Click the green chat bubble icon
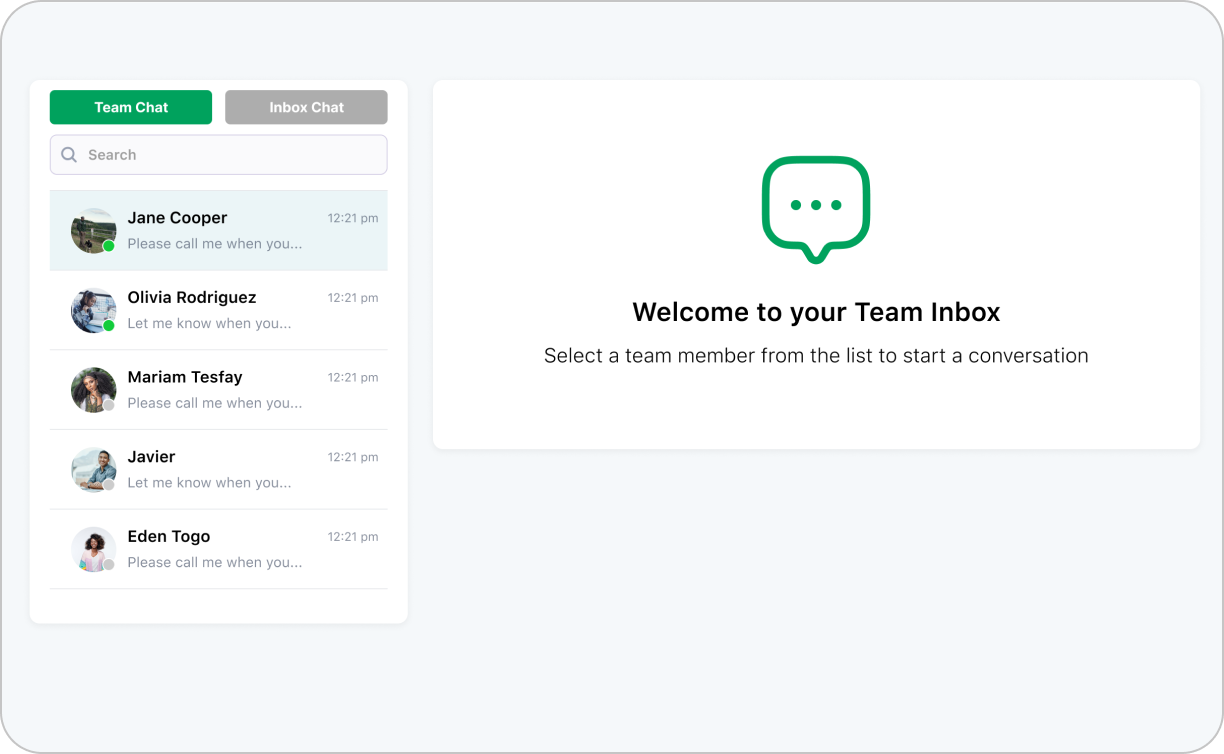This screenshot has height=754, width=1224. pyautogui.click(x=816, y=209)
